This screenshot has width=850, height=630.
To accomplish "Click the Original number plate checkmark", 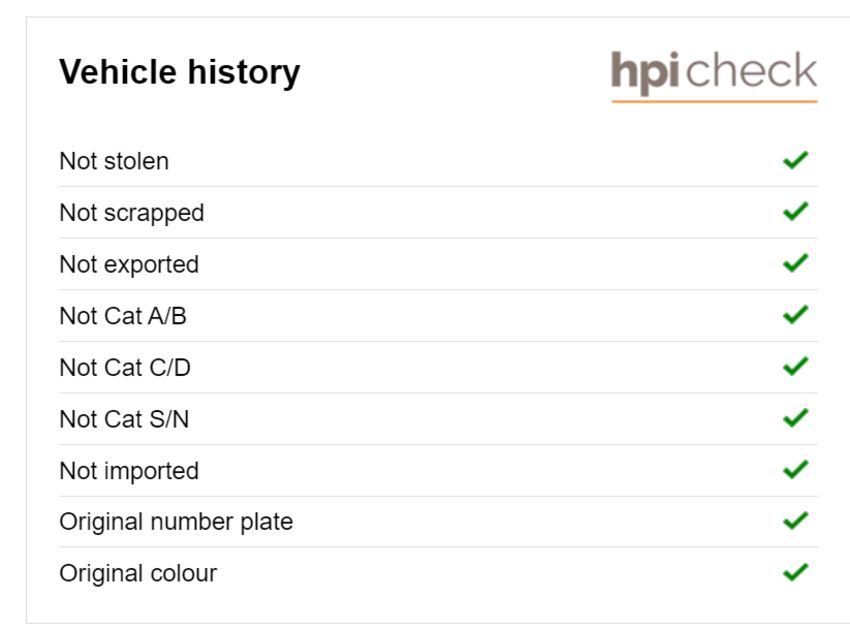I will click(x=795, y=521).
